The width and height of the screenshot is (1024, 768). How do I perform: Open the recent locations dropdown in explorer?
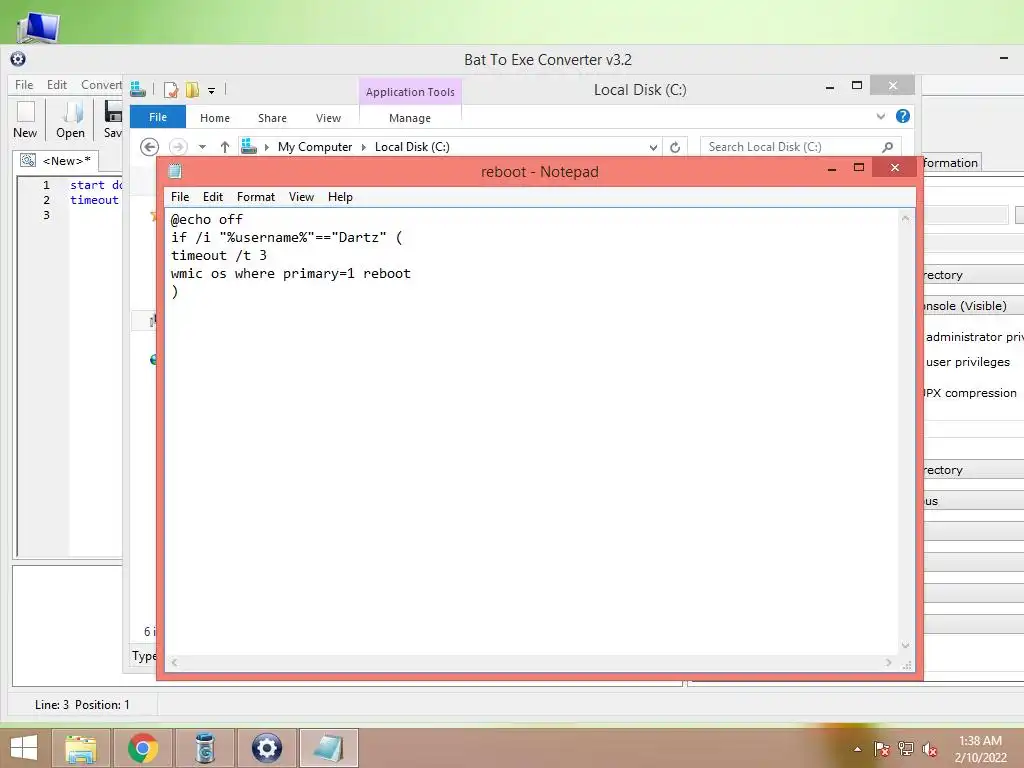(x=202, y=147)
